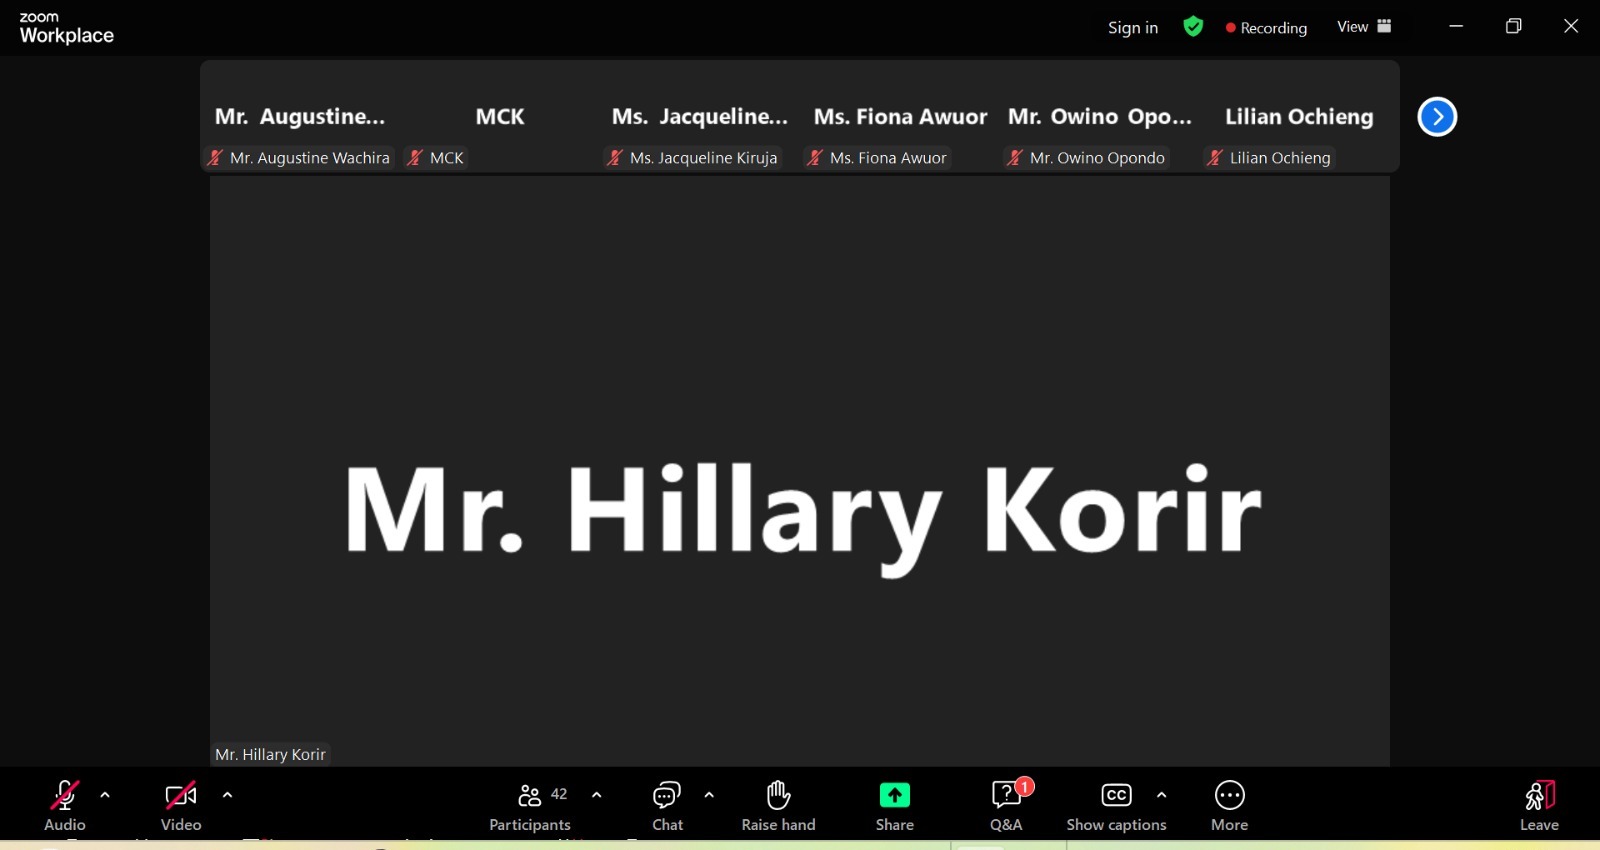
Task: Leave the meeting
Action: (x=1540, y=806)
